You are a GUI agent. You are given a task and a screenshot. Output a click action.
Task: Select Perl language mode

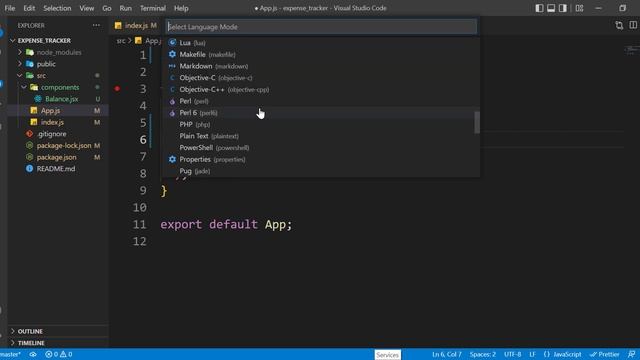(320, 101)
